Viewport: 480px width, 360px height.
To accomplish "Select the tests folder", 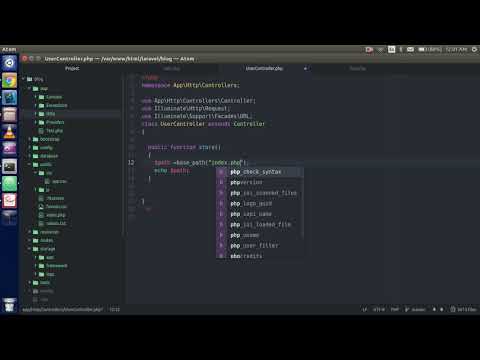I will tap(45, 283).
